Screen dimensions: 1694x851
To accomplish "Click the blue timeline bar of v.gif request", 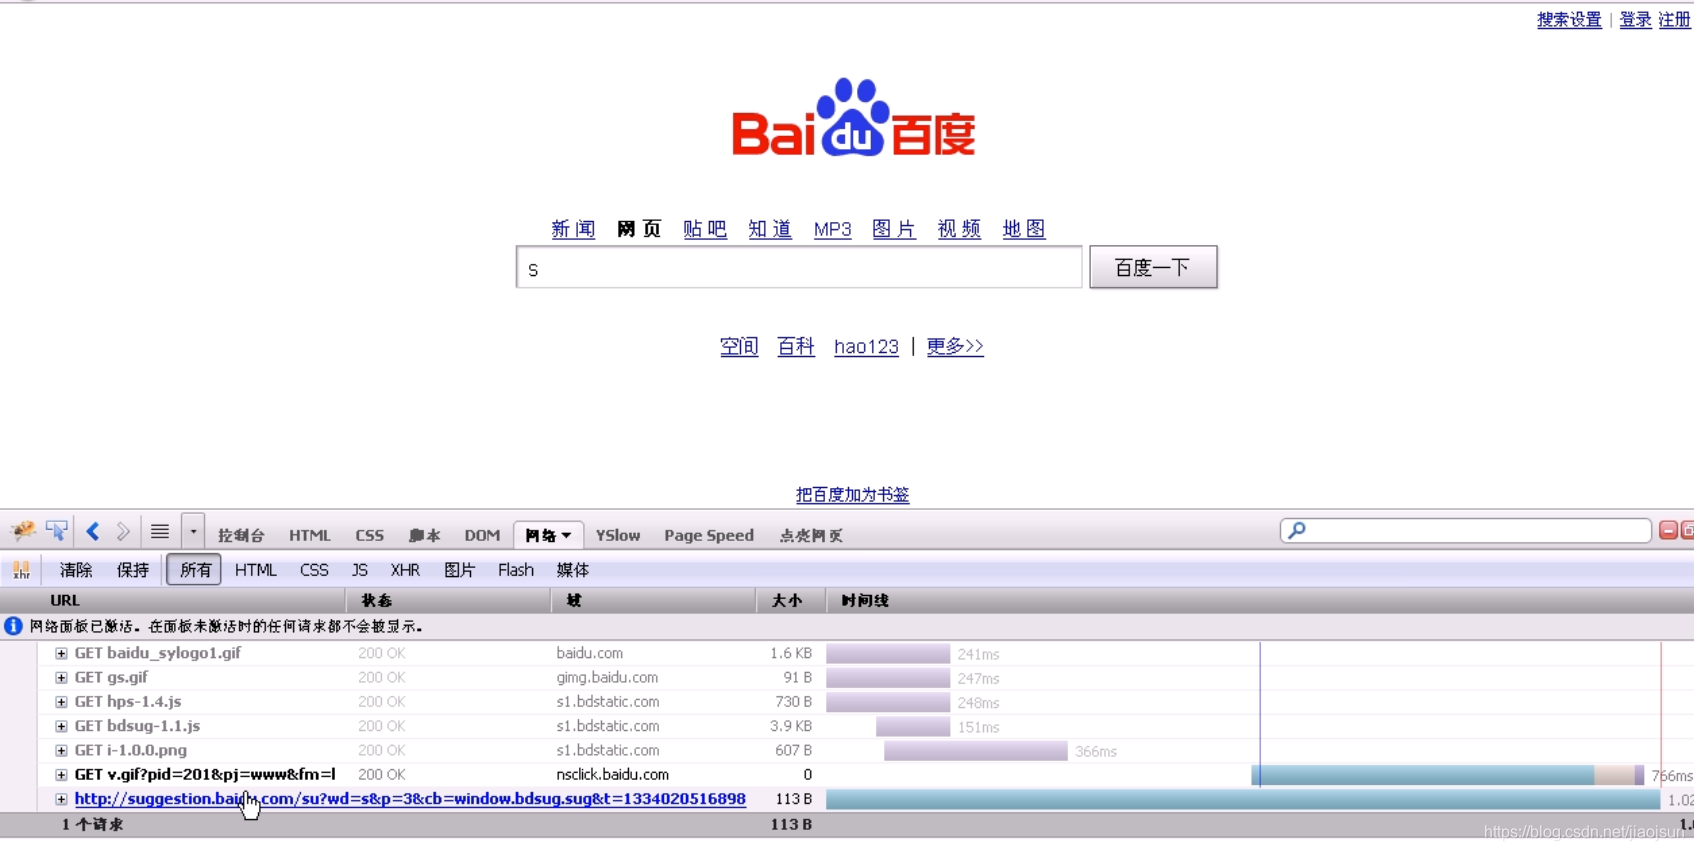I will click(1423, 775).
